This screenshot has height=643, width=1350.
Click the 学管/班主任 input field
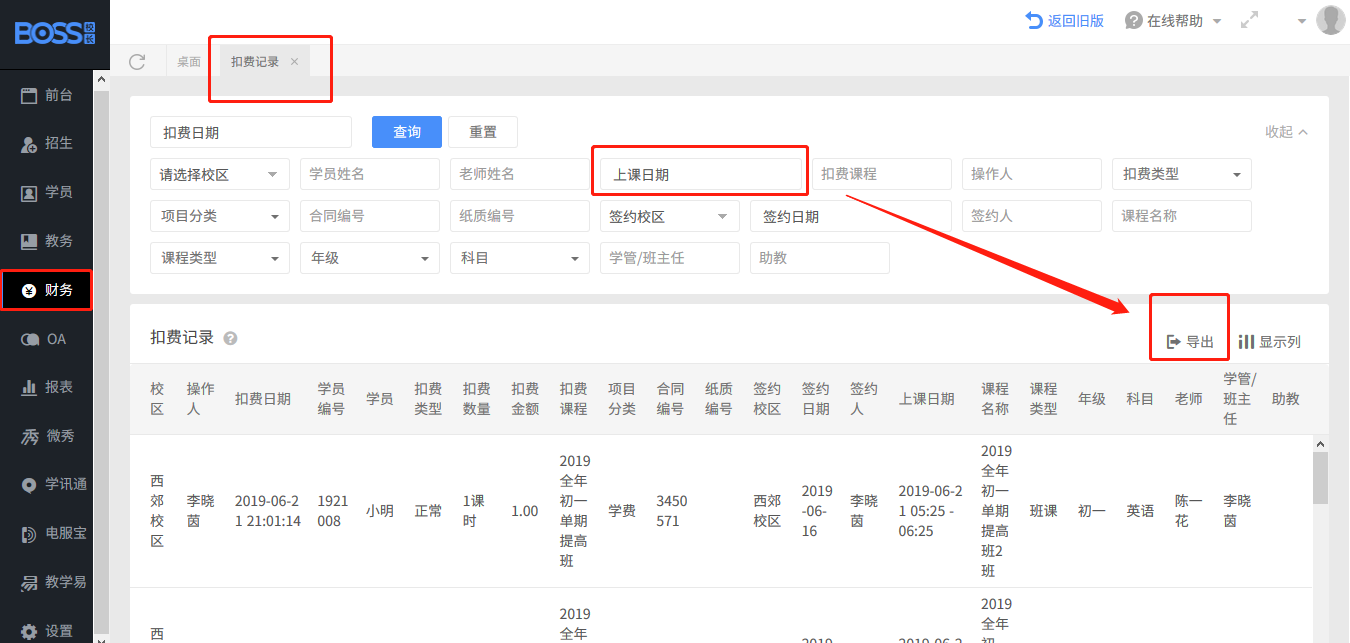click(x=670, y=258)
